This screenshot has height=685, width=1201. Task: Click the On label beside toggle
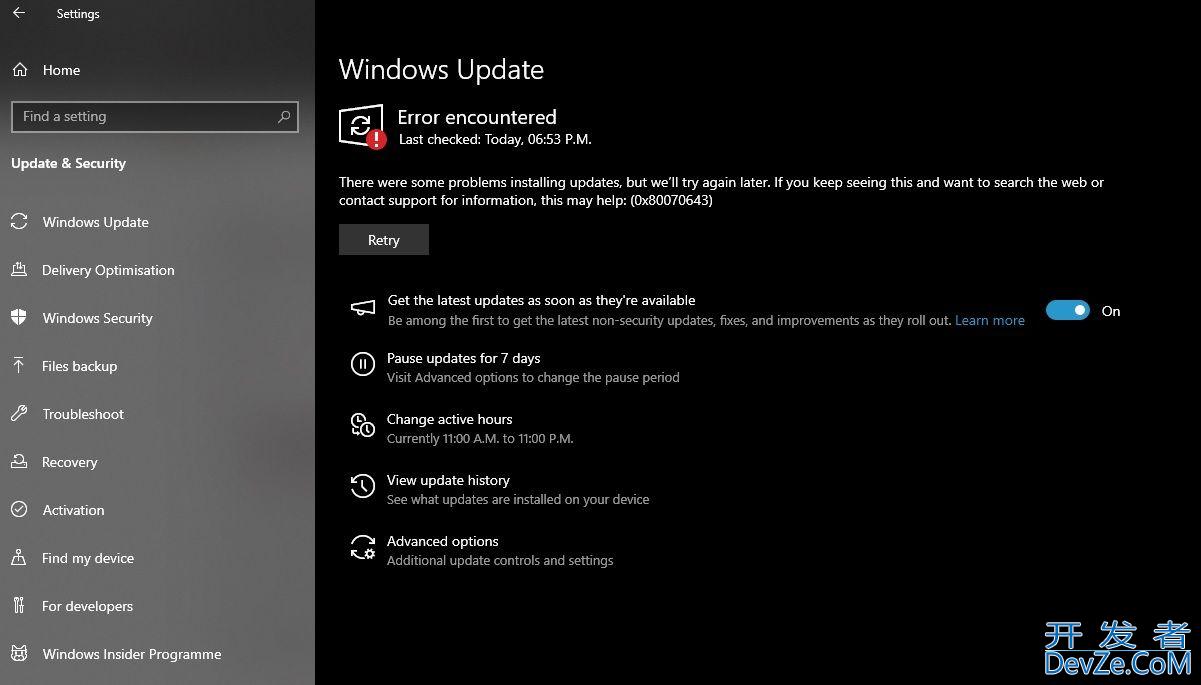point(1111,311)
